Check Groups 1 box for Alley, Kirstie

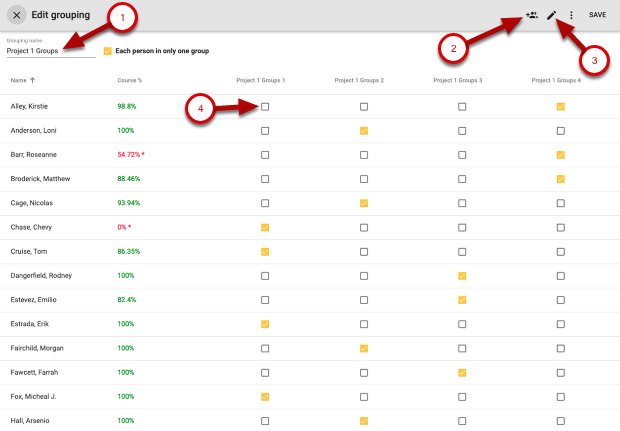pyautogui.click(x=265, y=106)
